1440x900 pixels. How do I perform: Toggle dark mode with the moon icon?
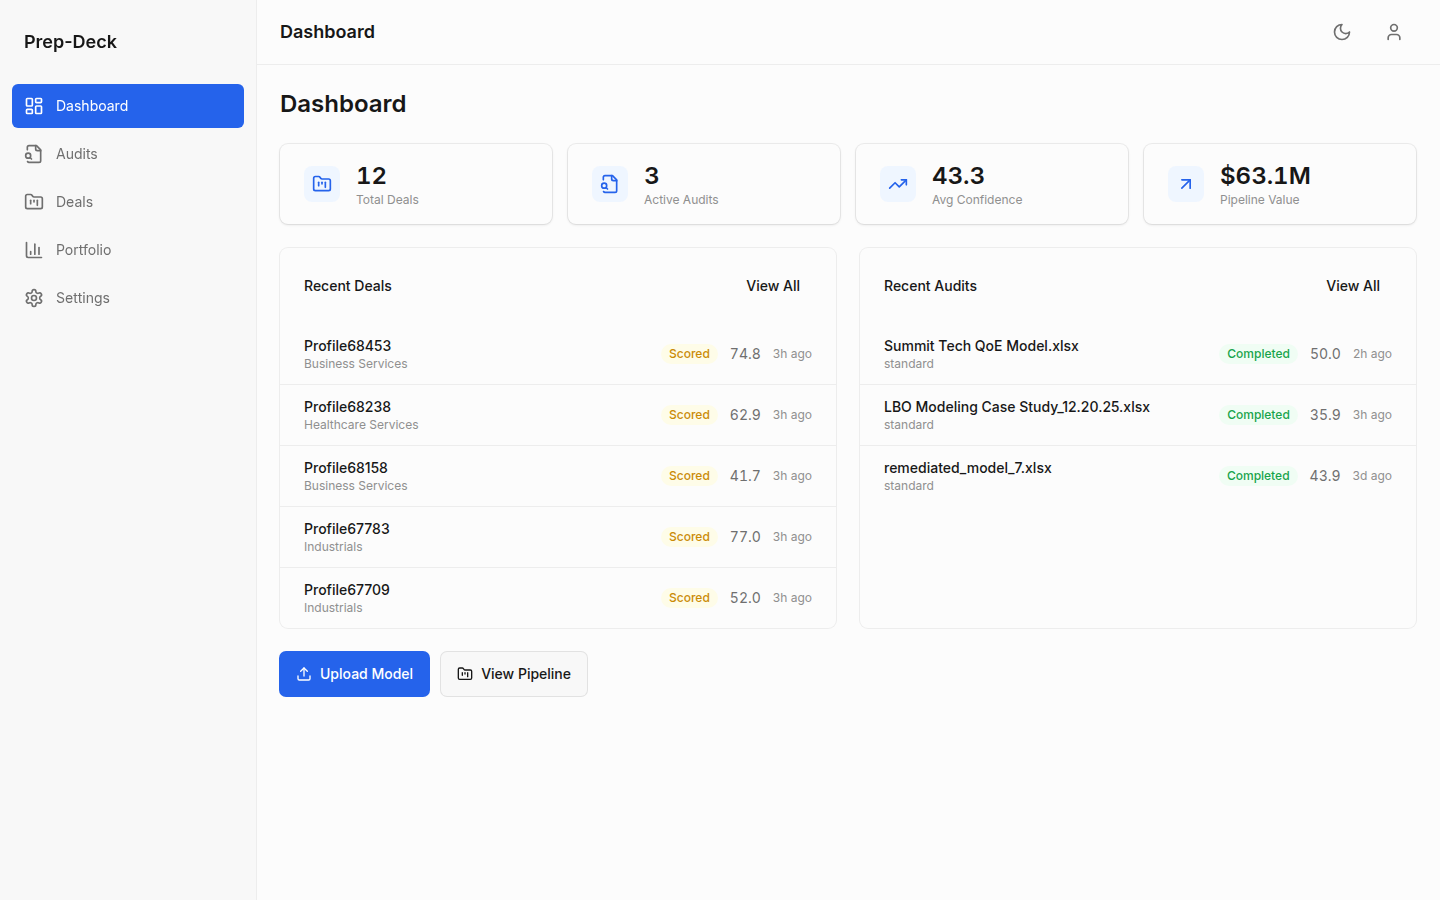1342,32
